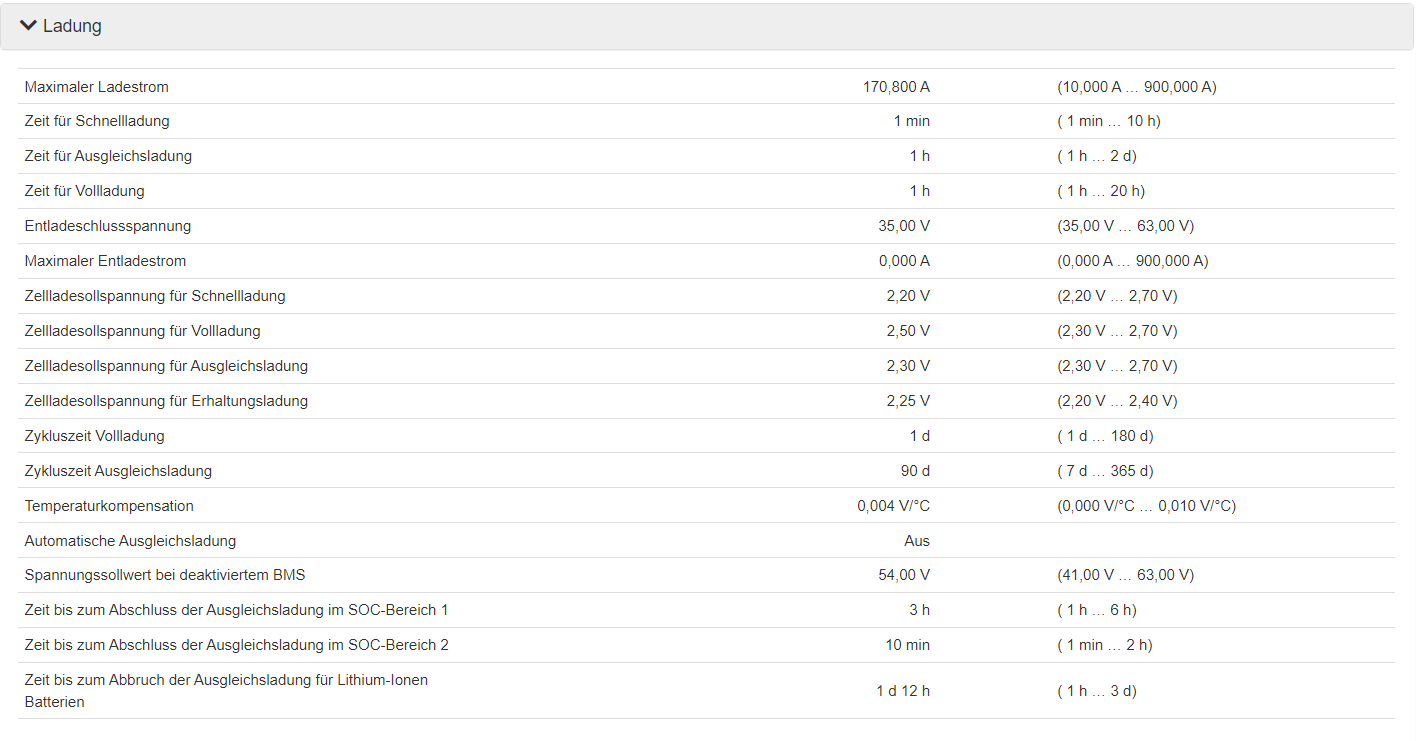Viewport: 1421px width, 741px height.
Task: Click Automatische Ausgleichsladung status Aus
Action: (x=916, y=541)
